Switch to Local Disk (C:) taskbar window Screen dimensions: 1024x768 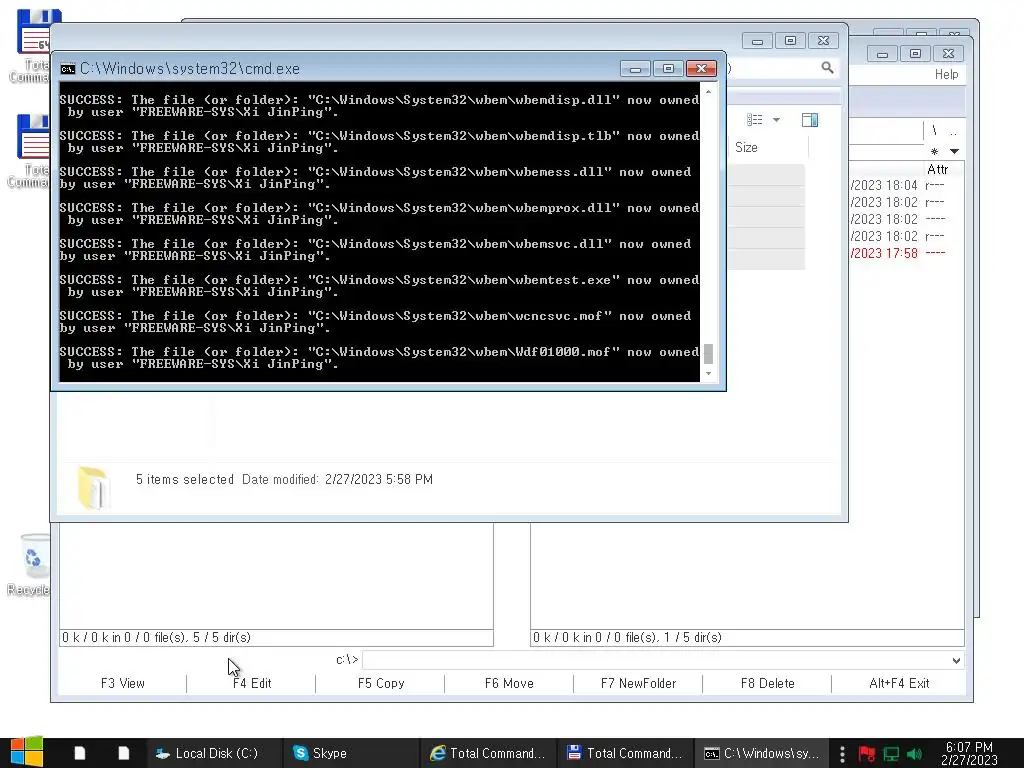tap(208, 753)
